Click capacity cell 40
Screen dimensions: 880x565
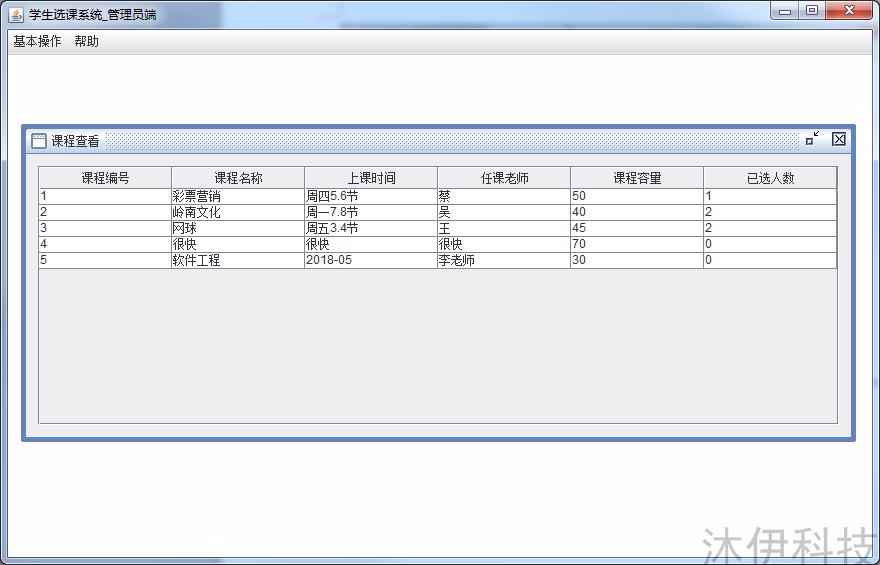637,212
